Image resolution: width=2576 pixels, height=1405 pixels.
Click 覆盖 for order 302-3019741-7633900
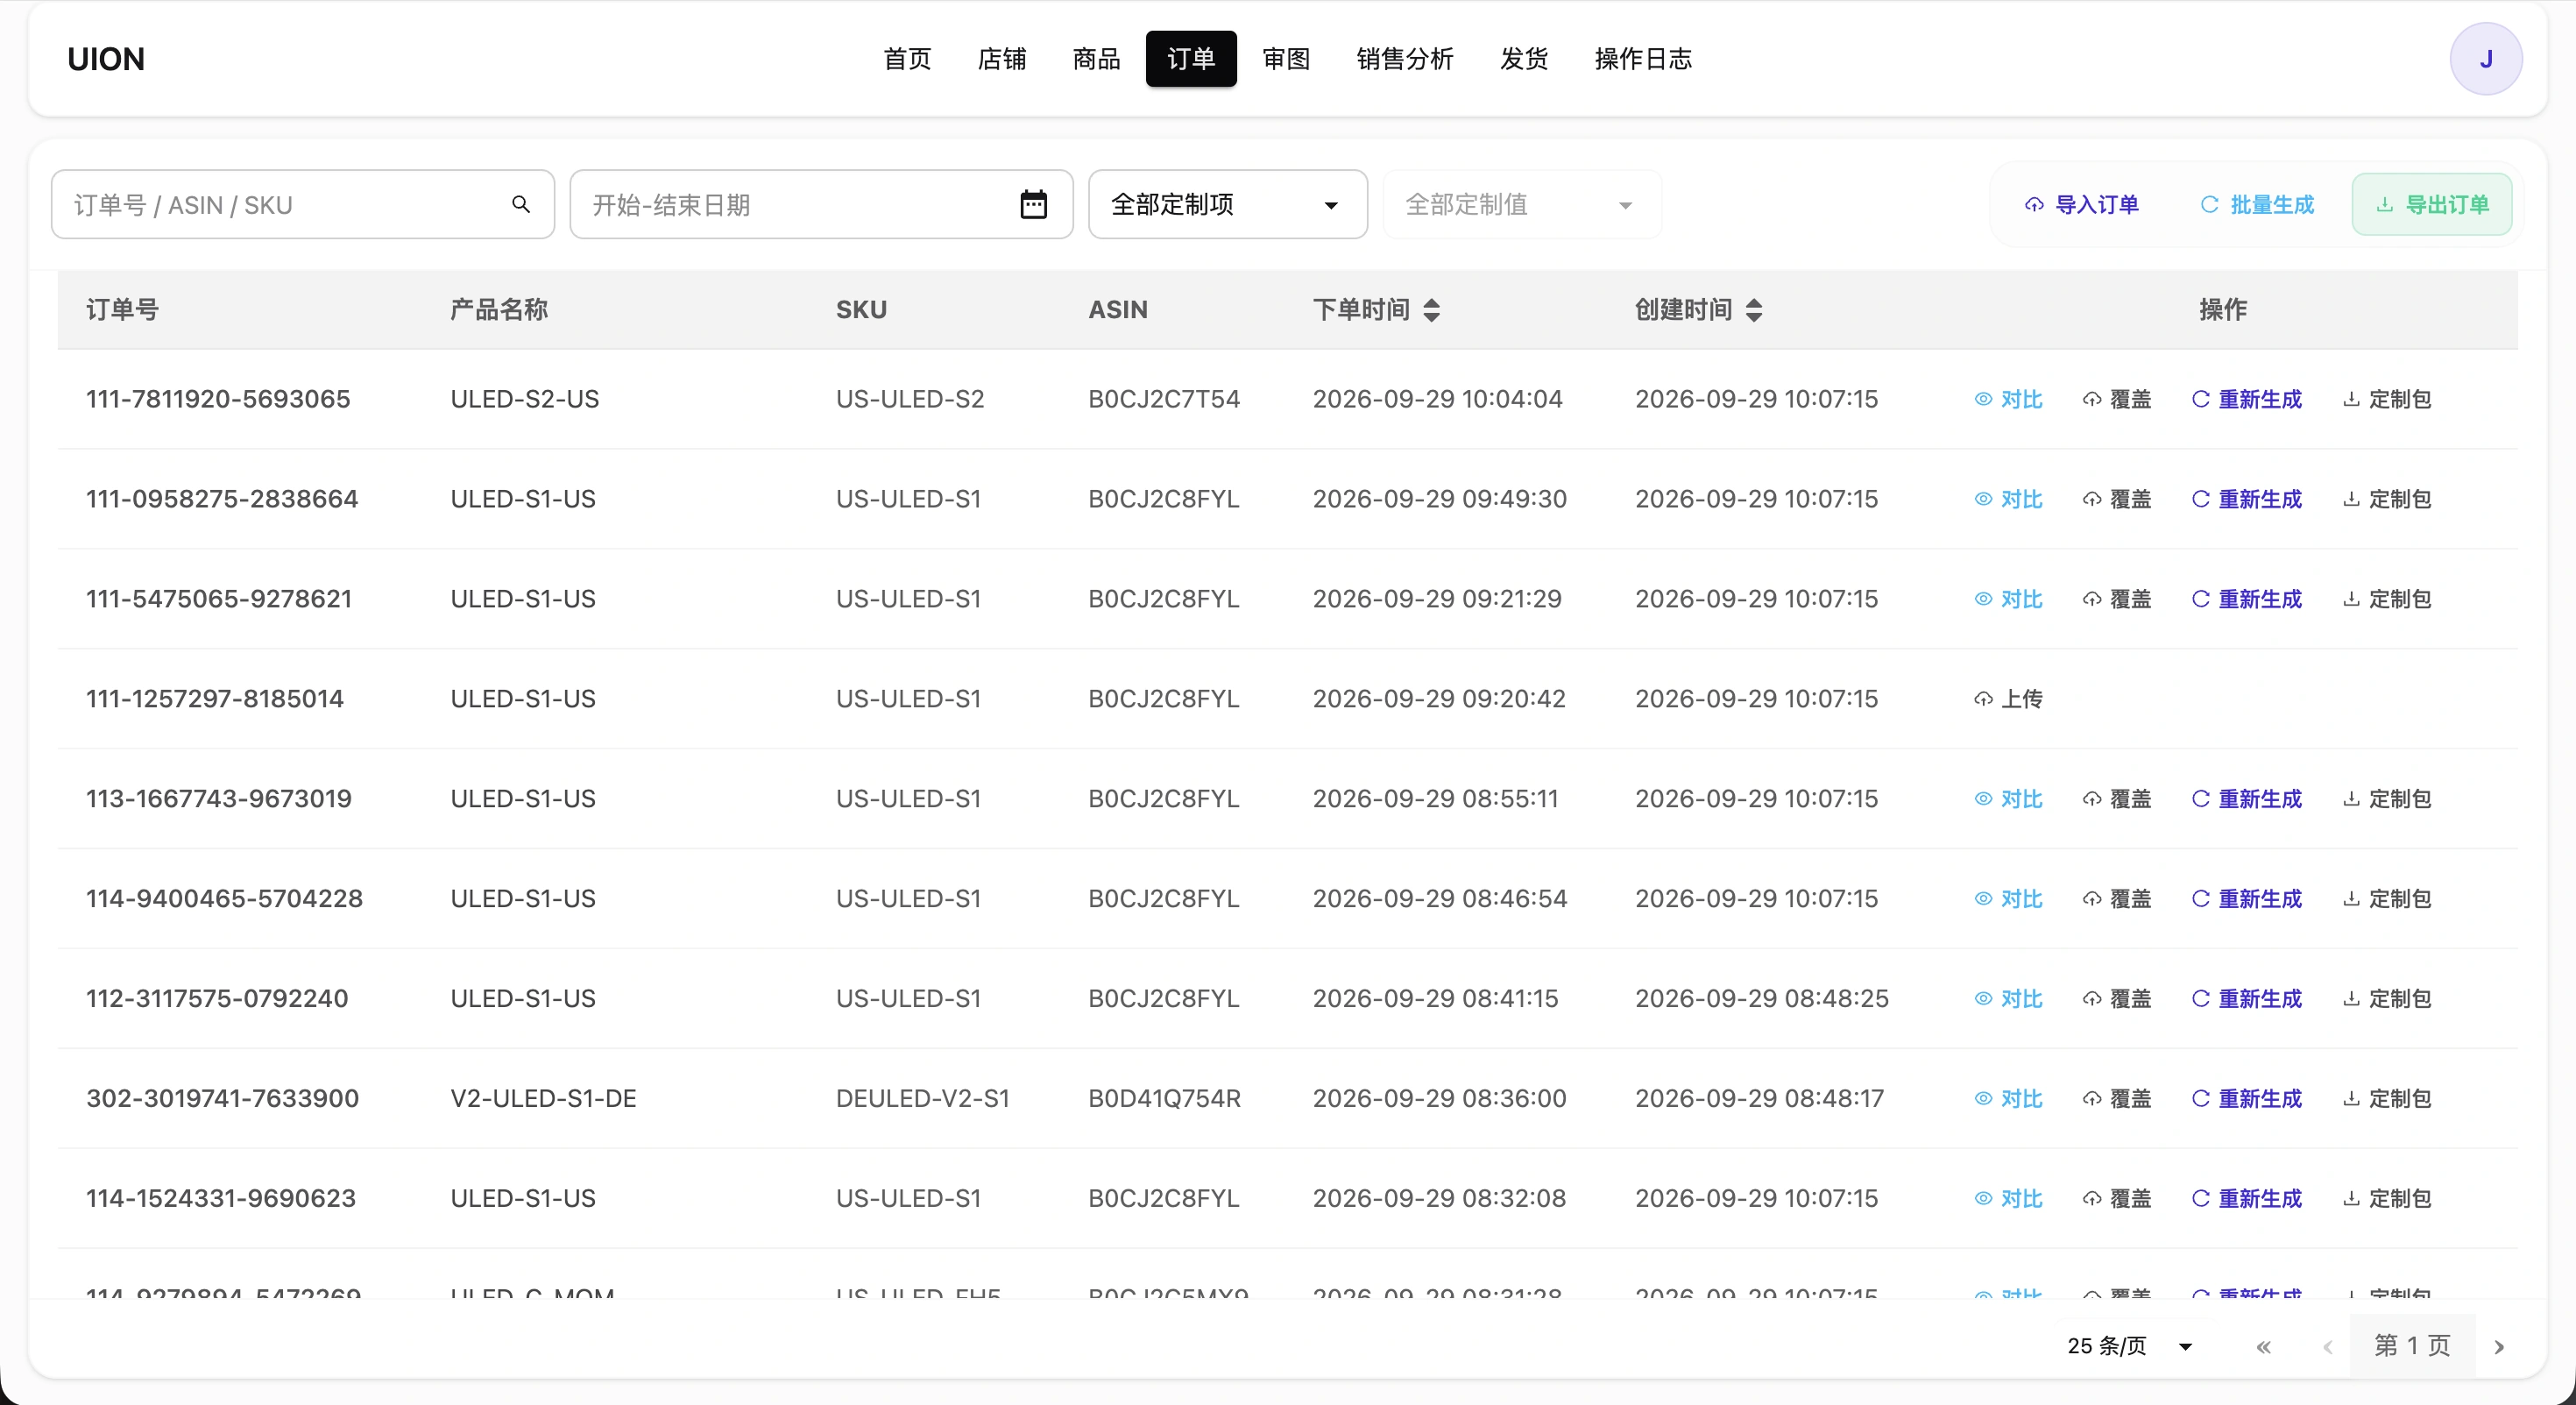click(x=2117, y=1099)
